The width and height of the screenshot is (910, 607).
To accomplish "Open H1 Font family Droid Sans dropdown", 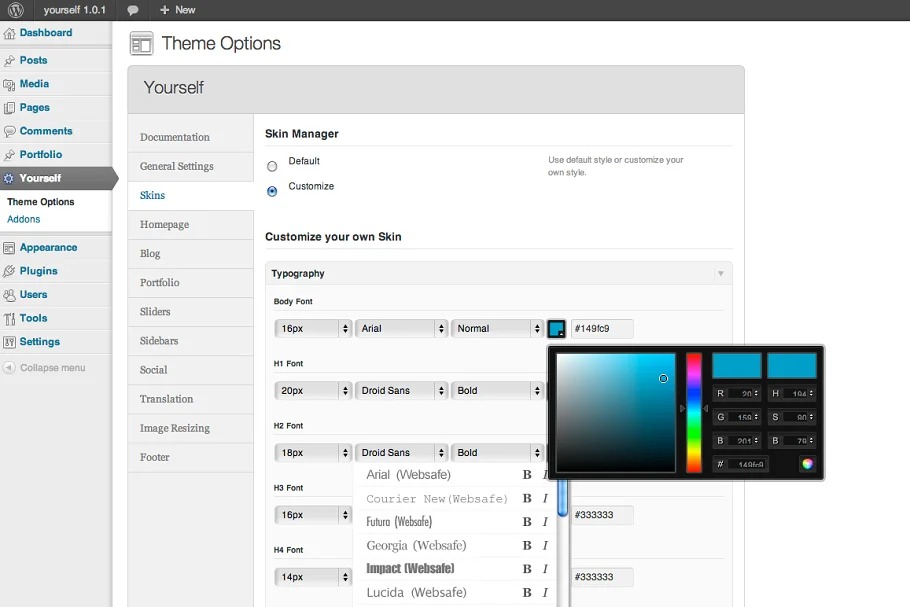I will (401, 390).
